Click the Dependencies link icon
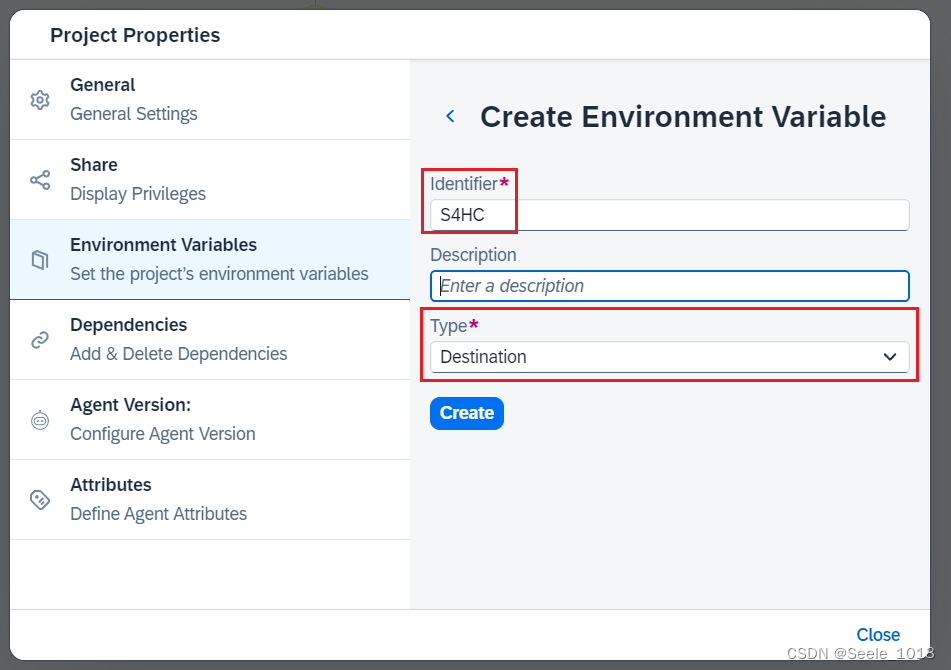Image resolution: width=951 pixels, height=670 pixels. (x=40, y=340)
